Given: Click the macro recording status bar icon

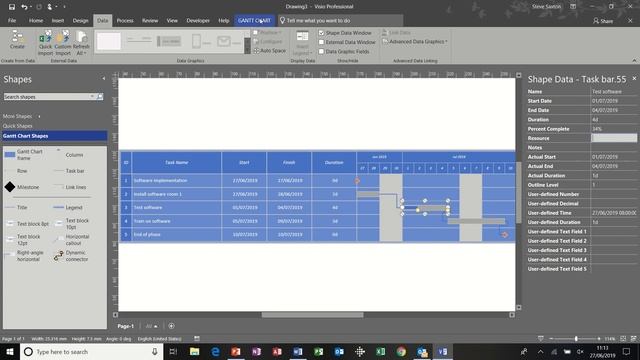Looking at the screenshot, I should [197, 338].
